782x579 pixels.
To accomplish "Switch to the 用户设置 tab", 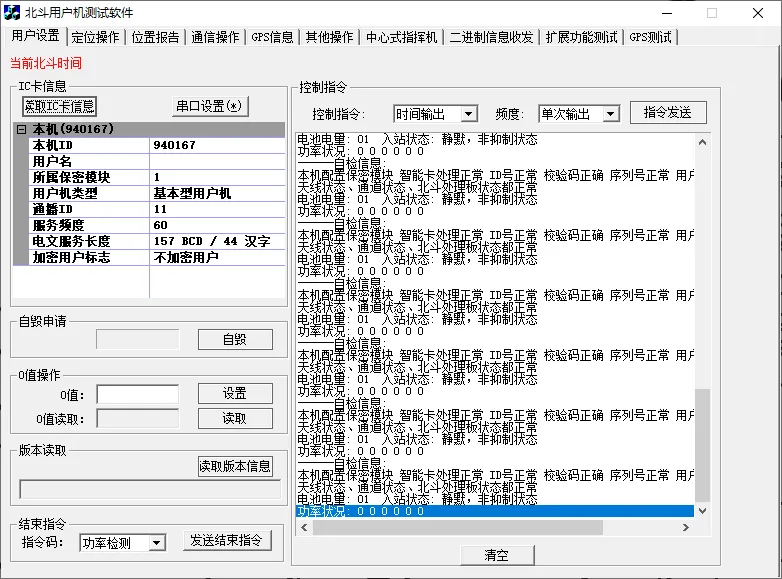I will (35, 36).
